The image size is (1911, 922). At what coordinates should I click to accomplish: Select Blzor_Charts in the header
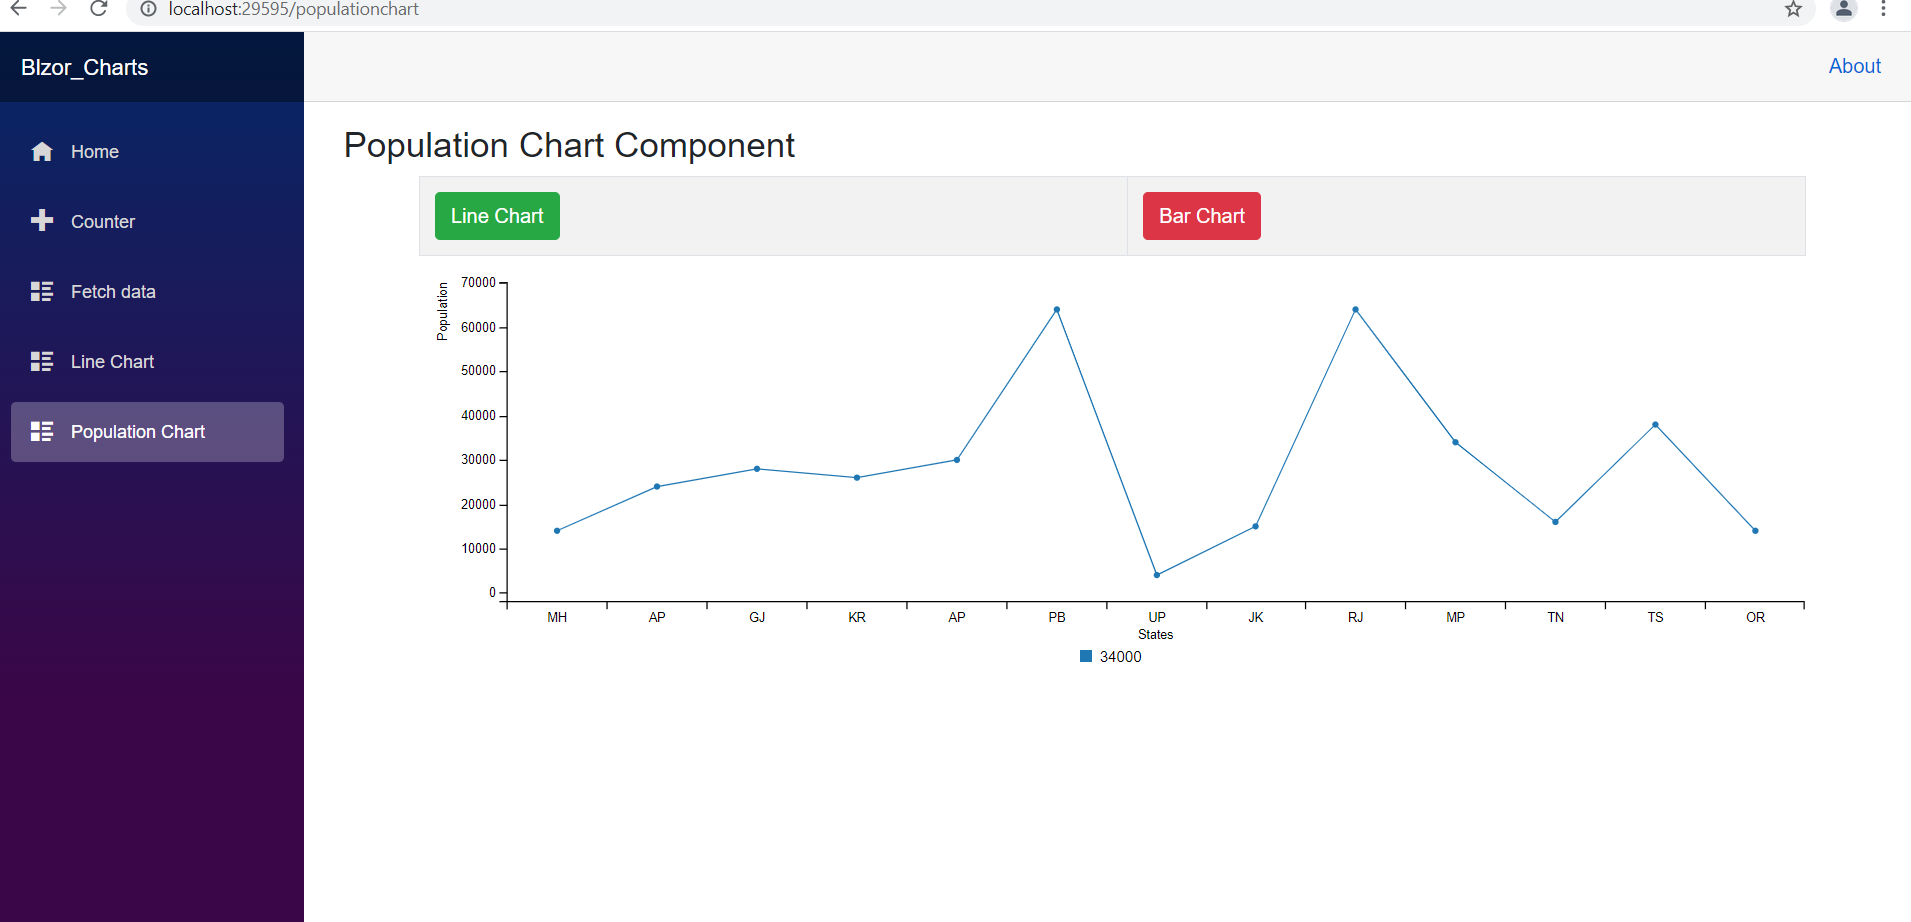(x=83, y=67)
